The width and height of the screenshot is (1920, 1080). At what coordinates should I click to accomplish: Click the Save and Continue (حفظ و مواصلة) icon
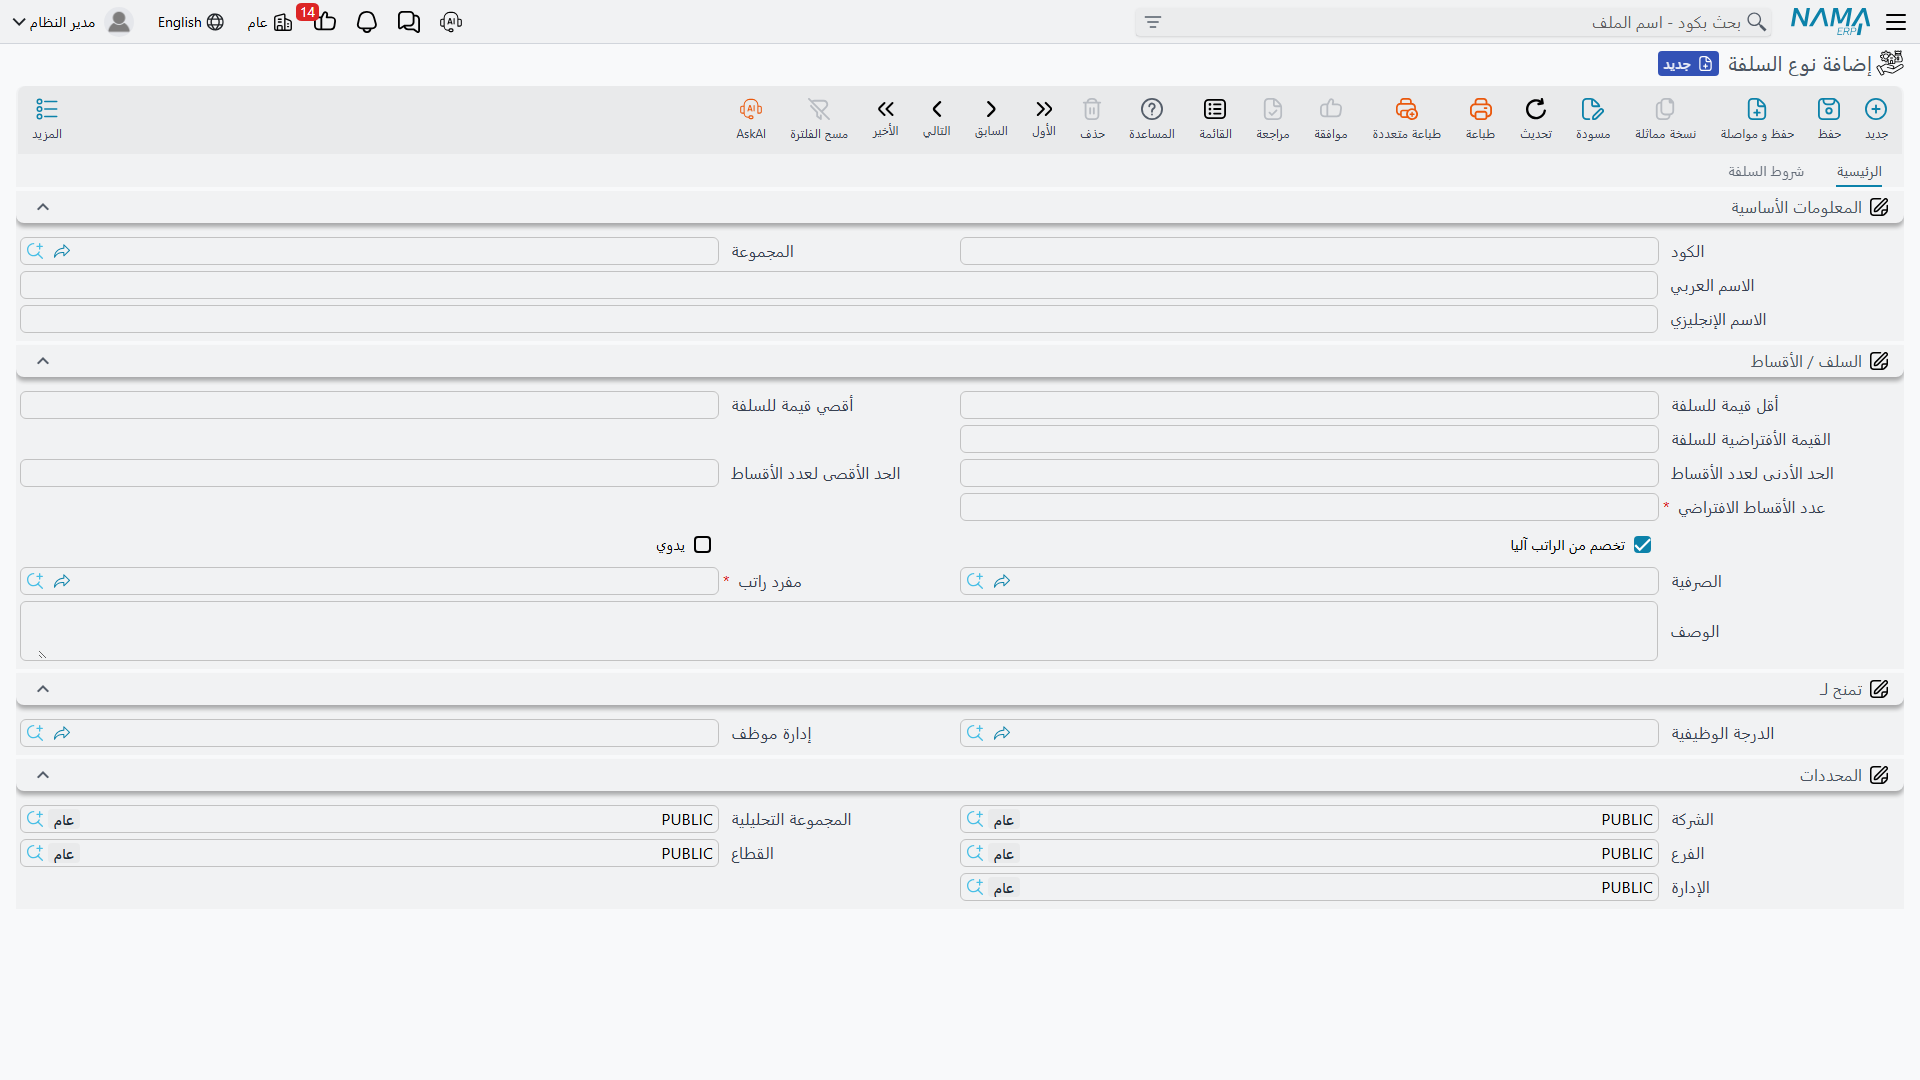click(1757, 109)
